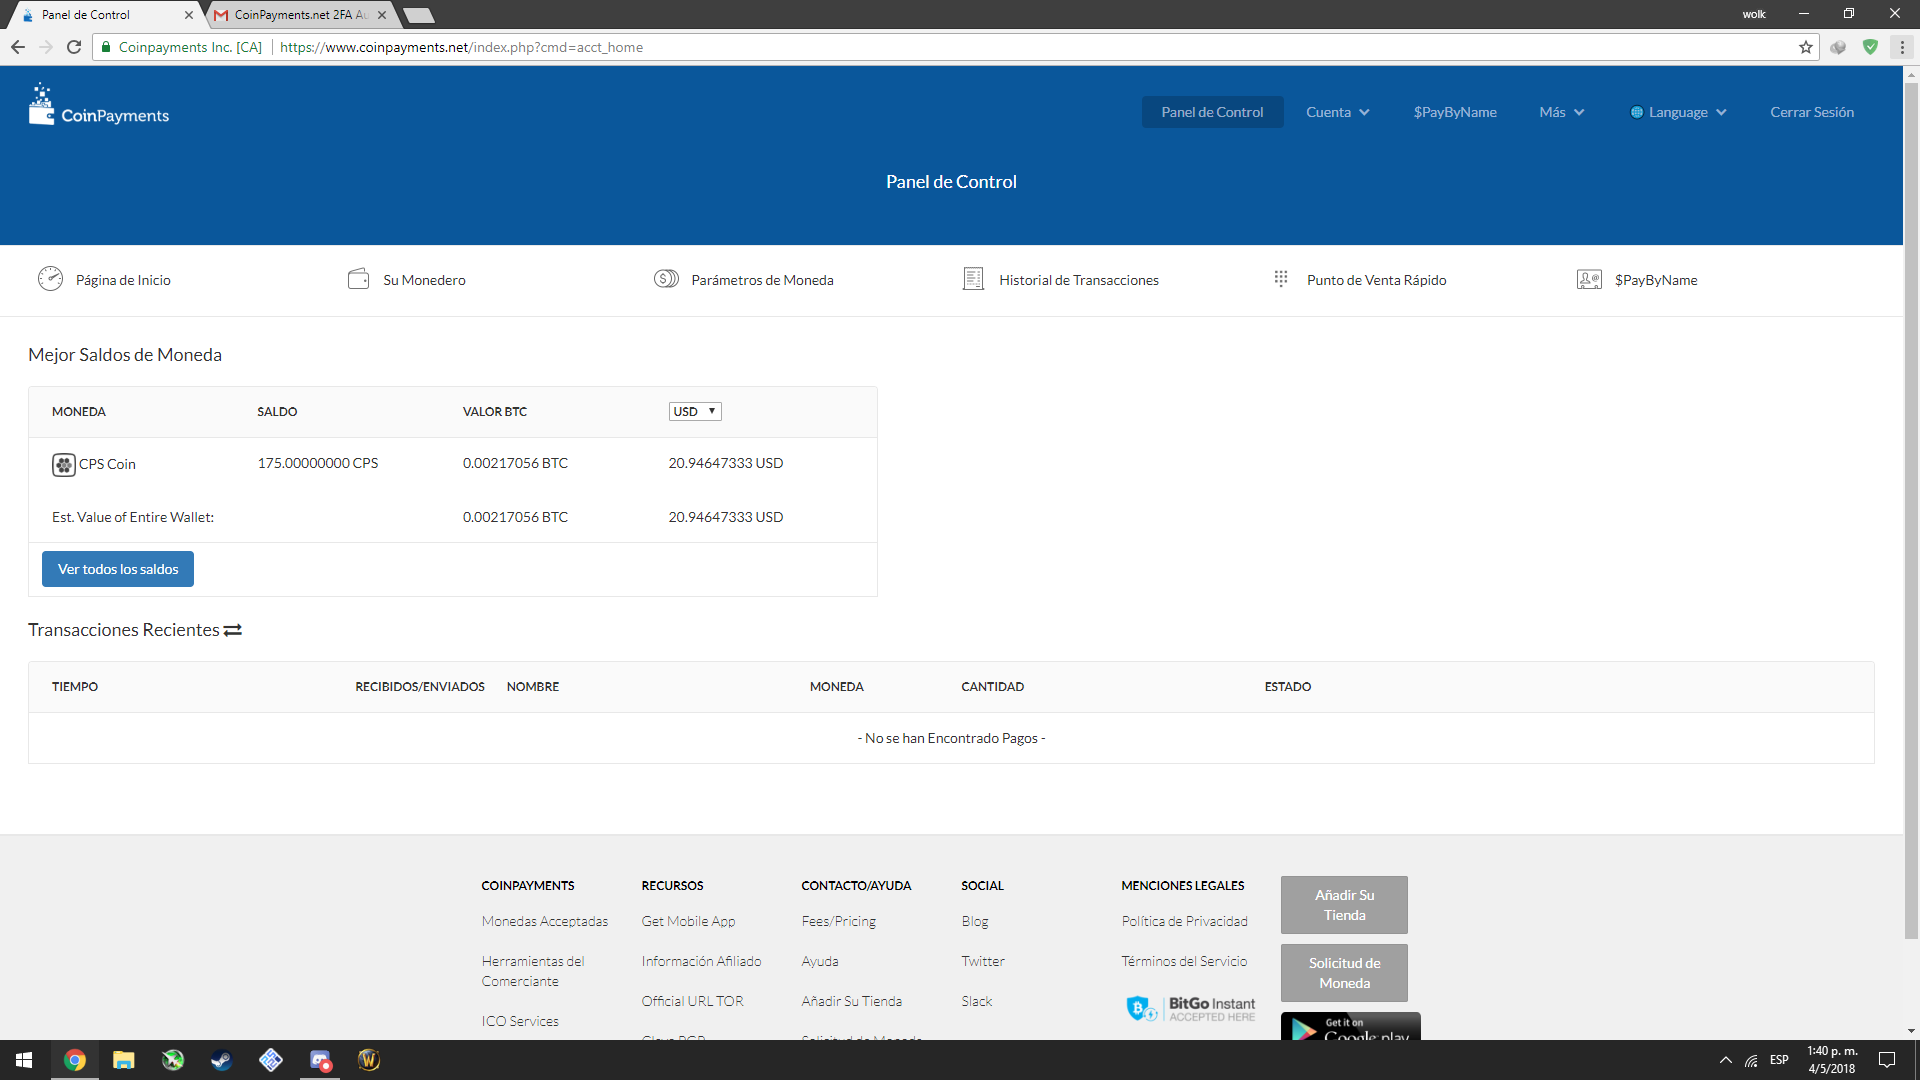Open the notification center icon
Viewport: 1920px width, 1080px height.
(1887, 1060)
